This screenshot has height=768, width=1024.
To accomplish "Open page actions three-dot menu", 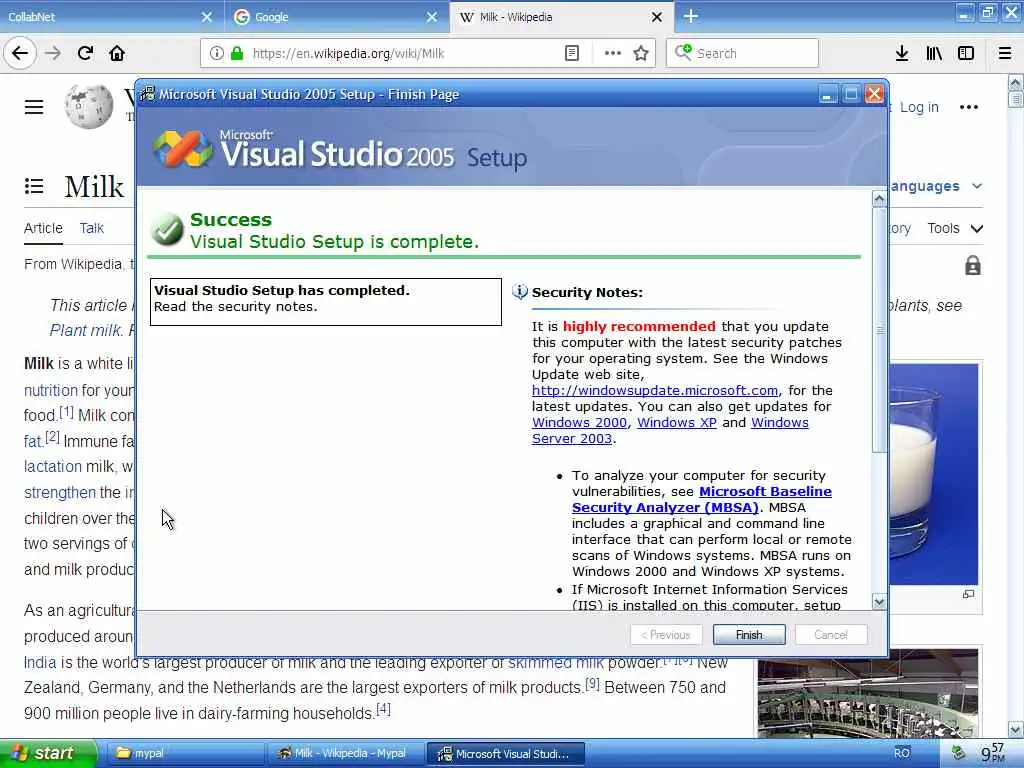I will pos(613,53).
